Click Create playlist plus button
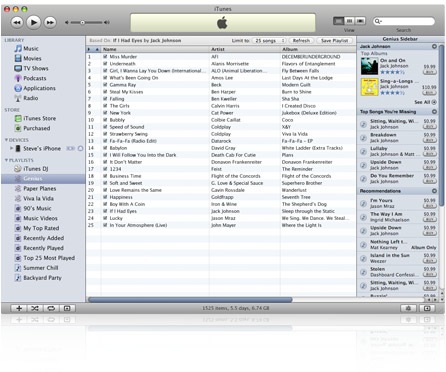This screenshot has width=446, height=372. (19, 308)
